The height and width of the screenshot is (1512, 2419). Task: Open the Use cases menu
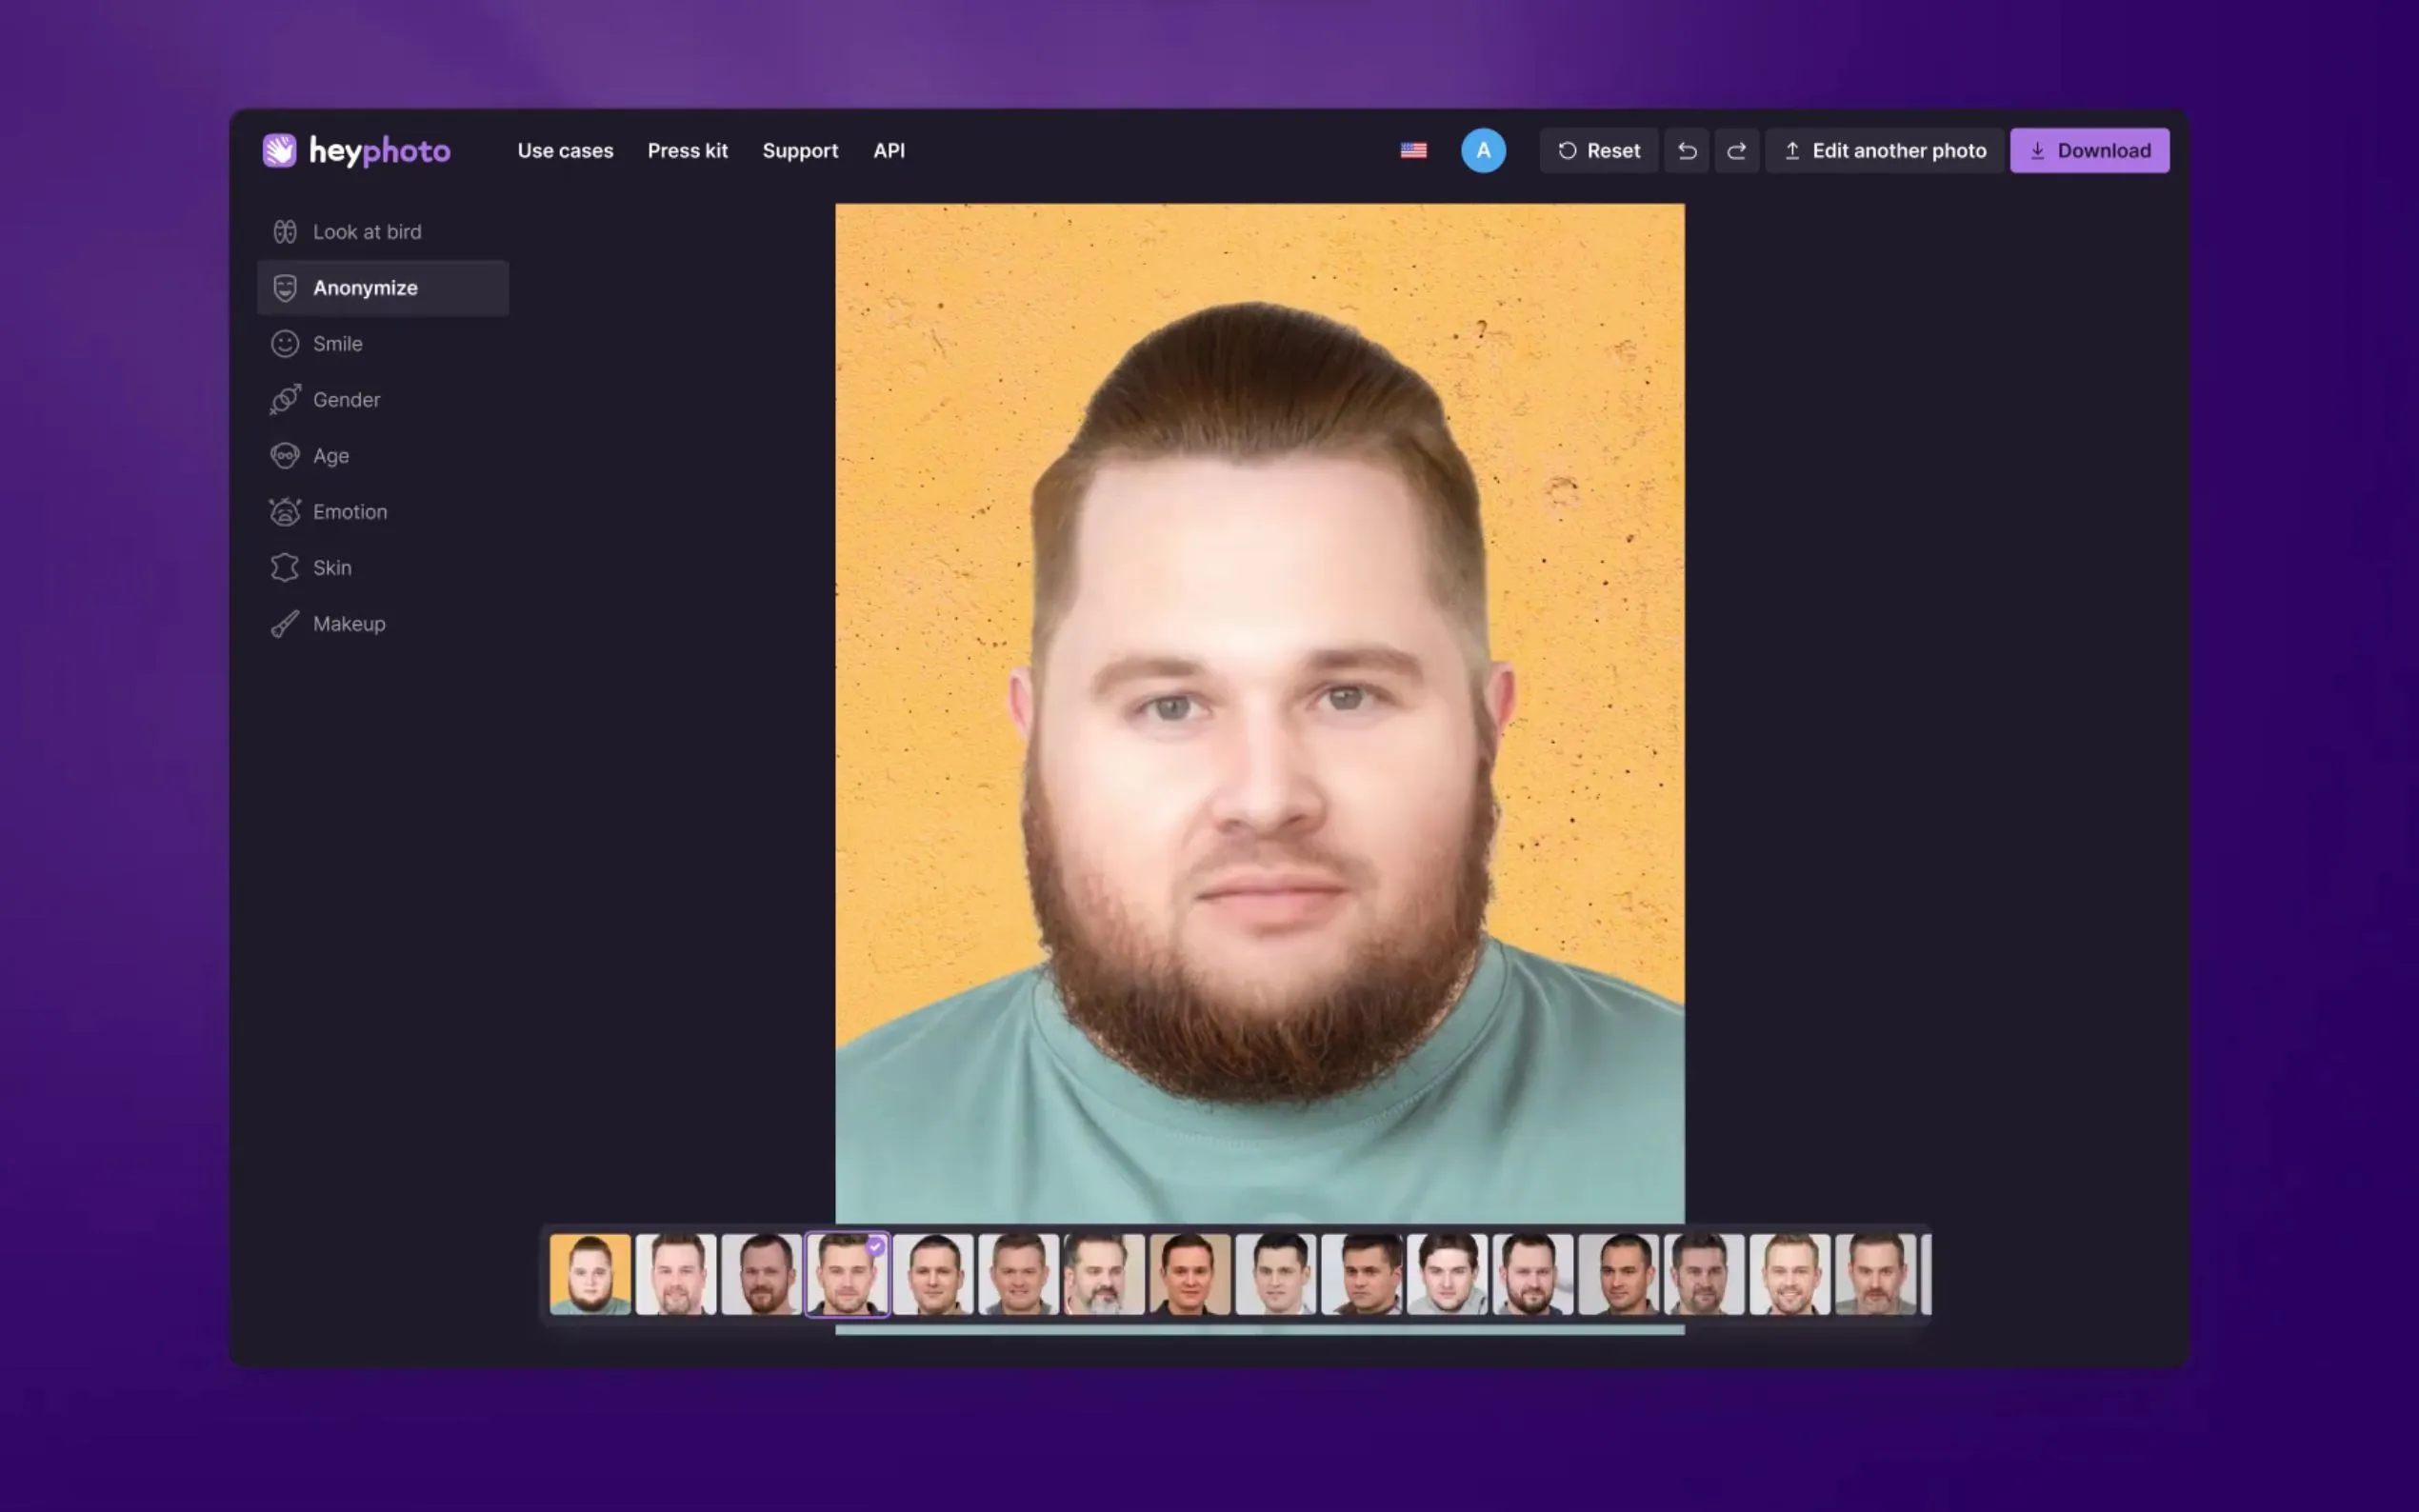pyautogui.click(x=565, y=151)
